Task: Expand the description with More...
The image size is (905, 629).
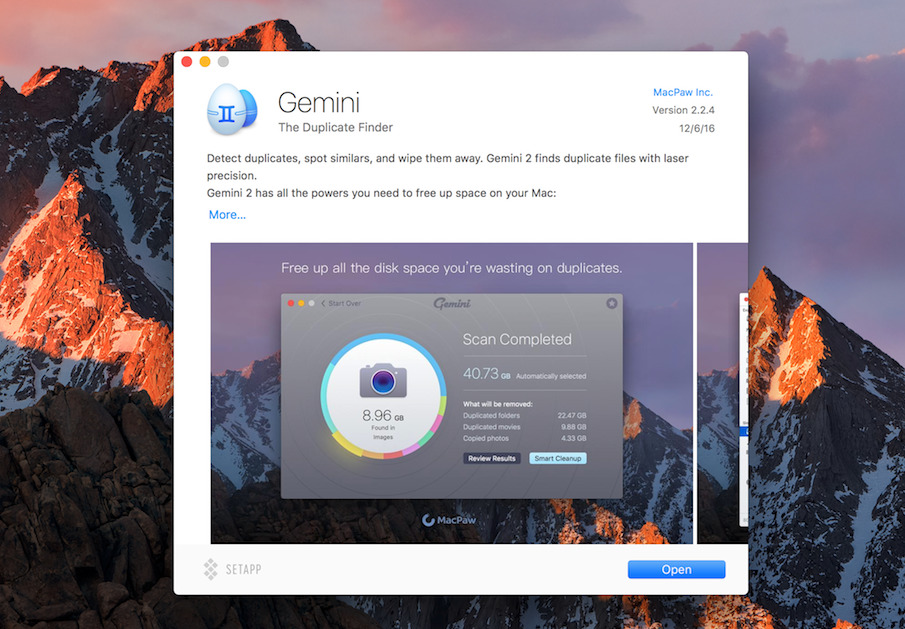Action: pos(227,215)
